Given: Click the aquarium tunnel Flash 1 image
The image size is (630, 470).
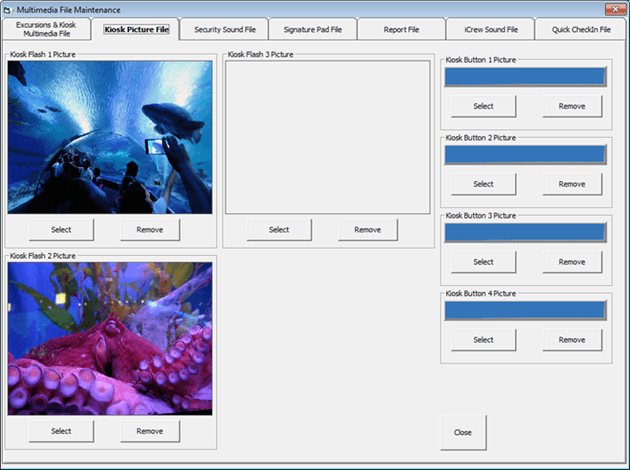Looking at the screenshot, I should point(110,137).
